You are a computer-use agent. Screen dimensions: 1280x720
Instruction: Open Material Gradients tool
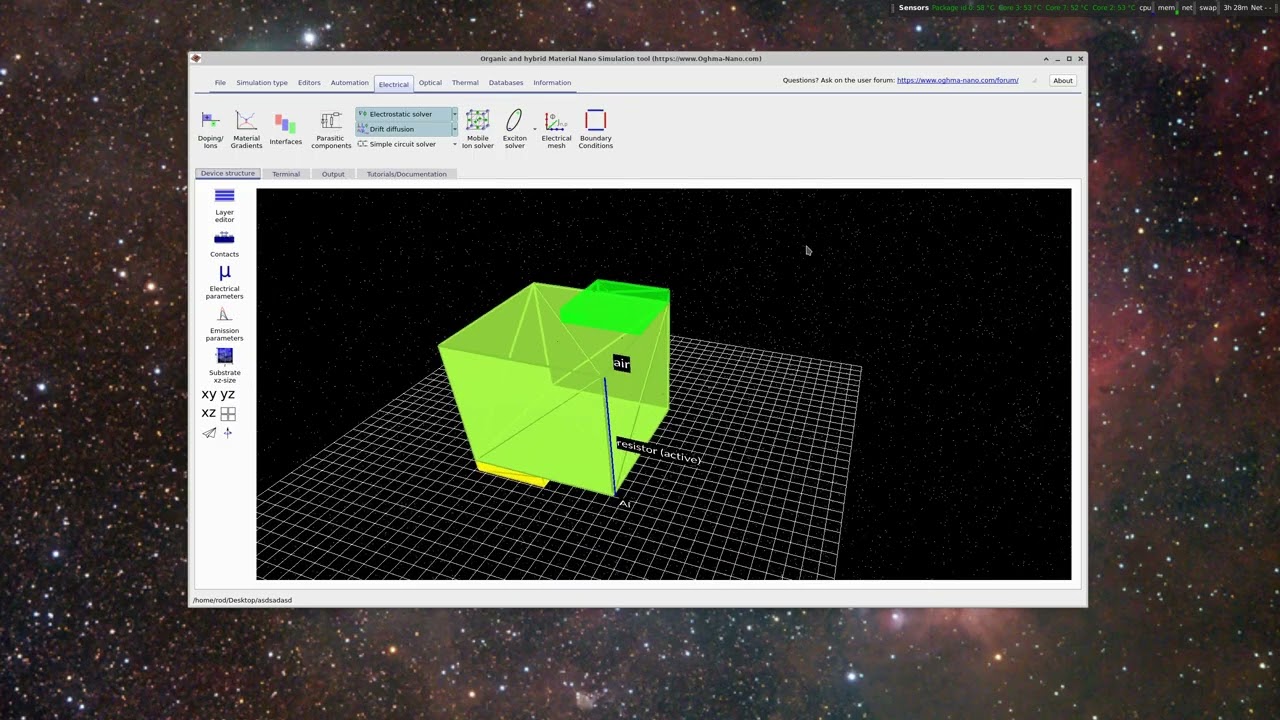coord(246,130)
